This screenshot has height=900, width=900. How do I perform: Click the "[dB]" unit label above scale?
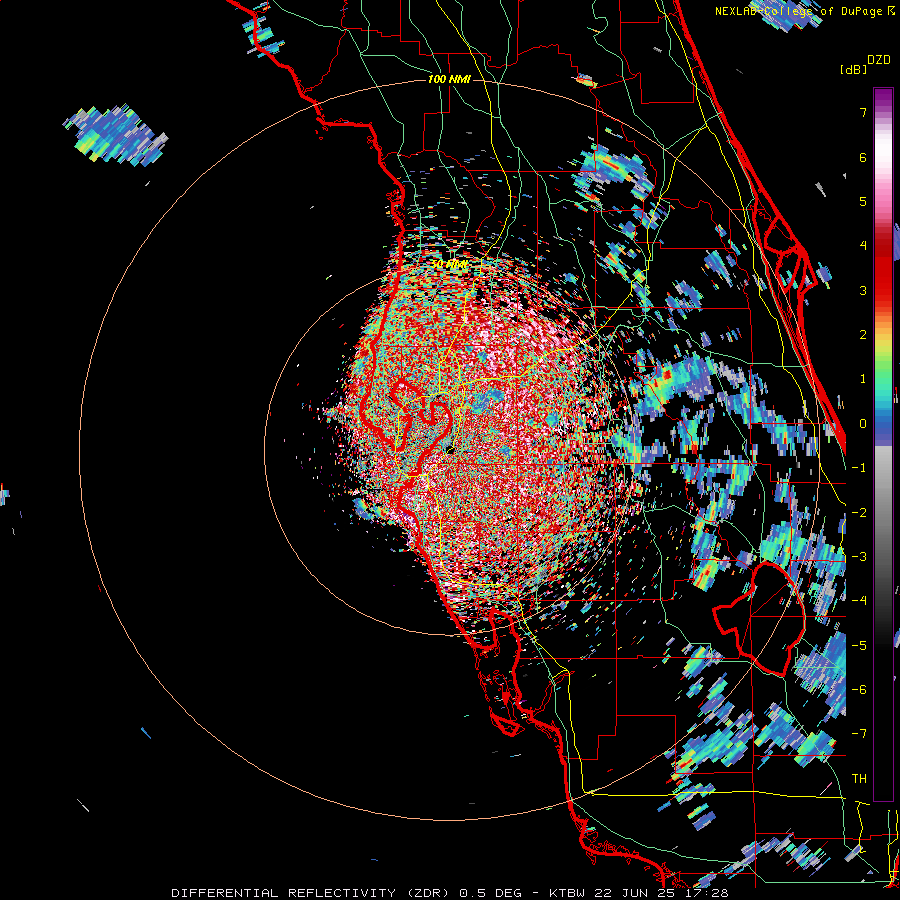[853, 69]
